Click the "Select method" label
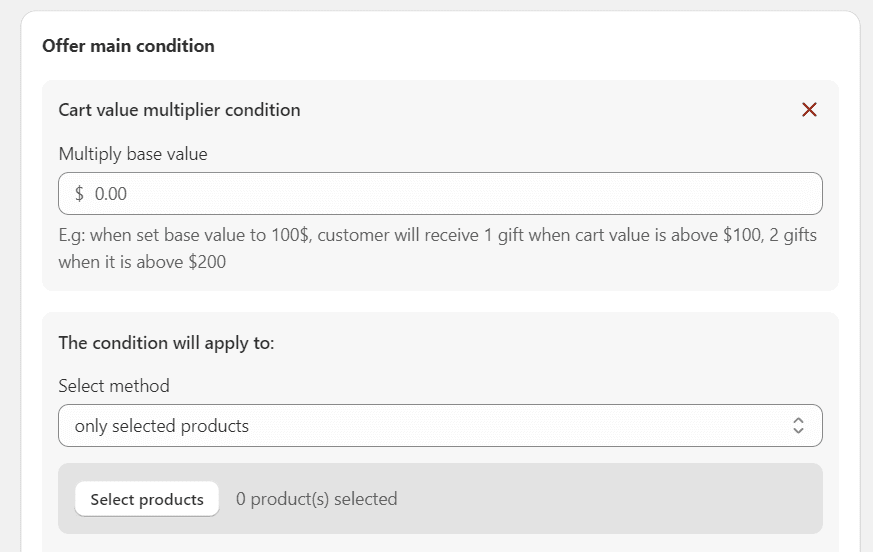Viewport: 873px width, 552px height. click(x=114, y=386)
